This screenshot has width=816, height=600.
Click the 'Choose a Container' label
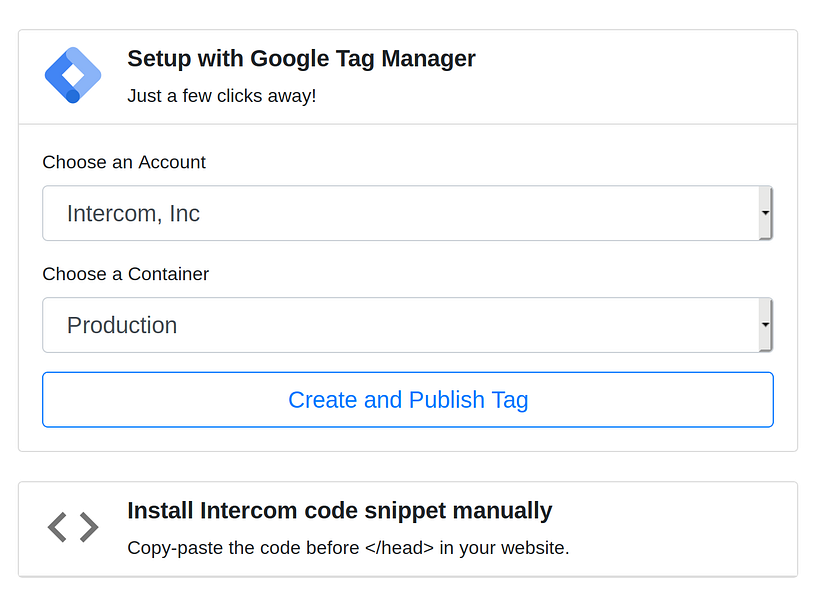click(x=125, y=274)
